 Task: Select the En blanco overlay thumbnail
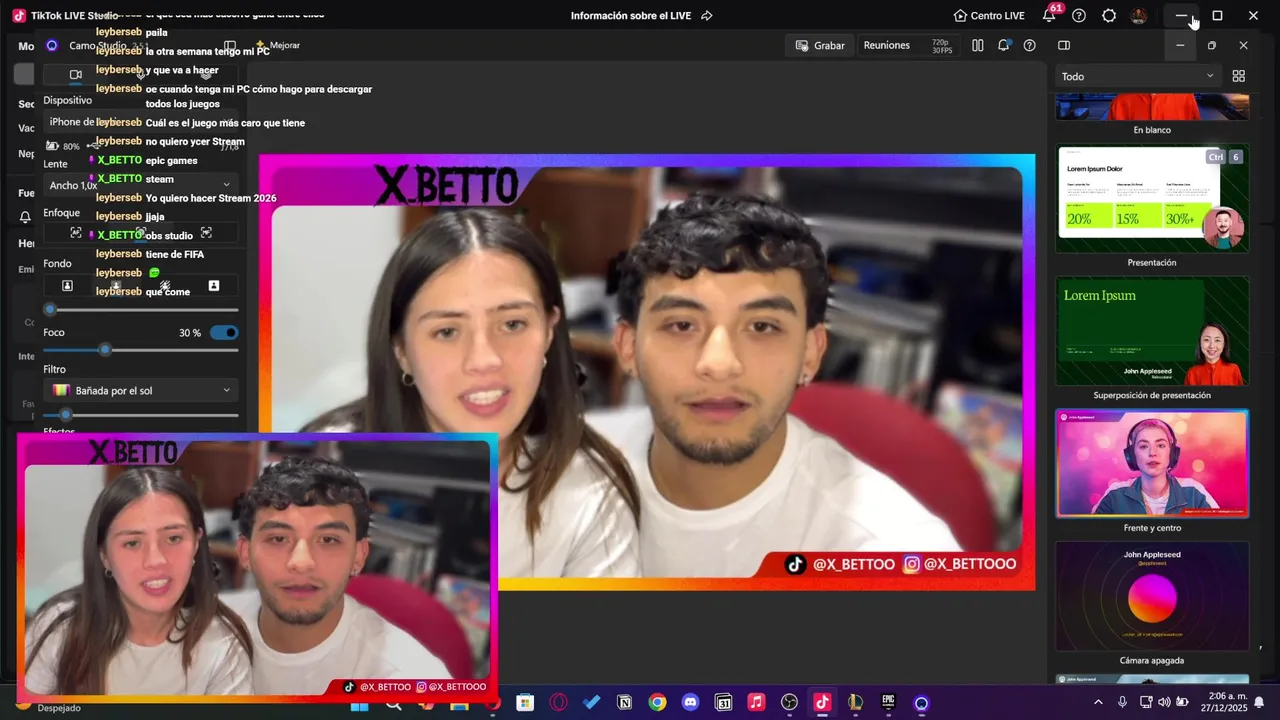[x=1152, y=107]
